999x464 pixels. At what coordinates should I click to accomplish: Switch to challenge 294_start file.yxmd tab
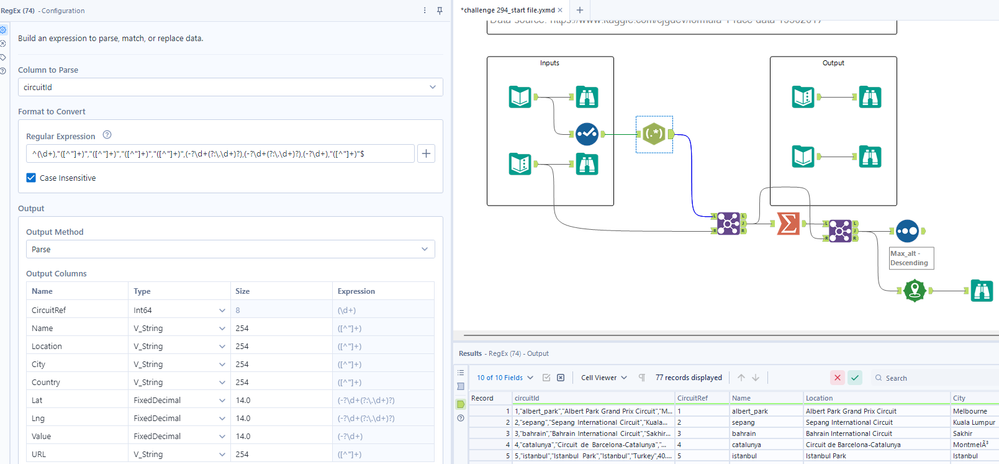[507, 10]
